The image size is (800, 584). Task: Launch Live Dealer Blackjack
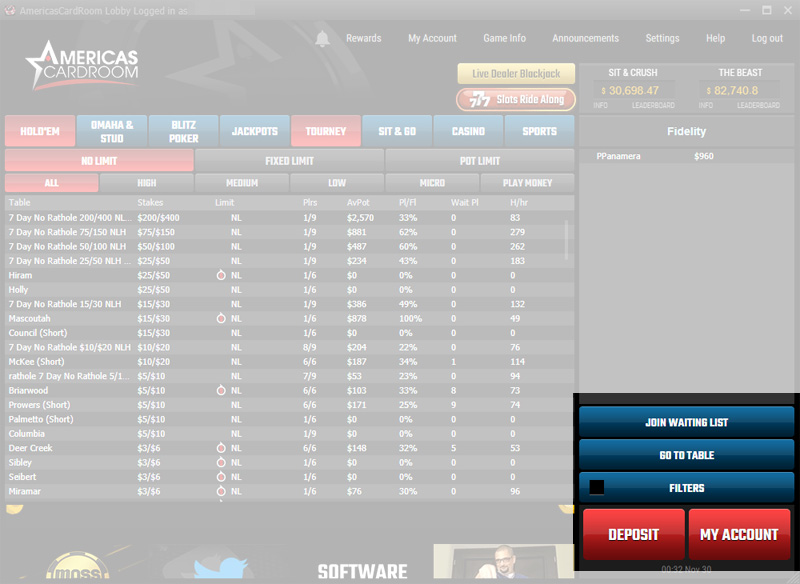[x=516, y=73]
